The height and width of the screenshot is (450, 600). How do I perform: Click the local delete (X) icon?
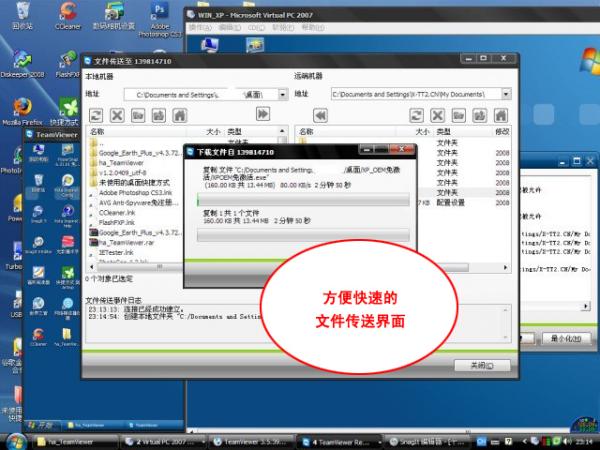pyautogui.click(x=117, y=115)
